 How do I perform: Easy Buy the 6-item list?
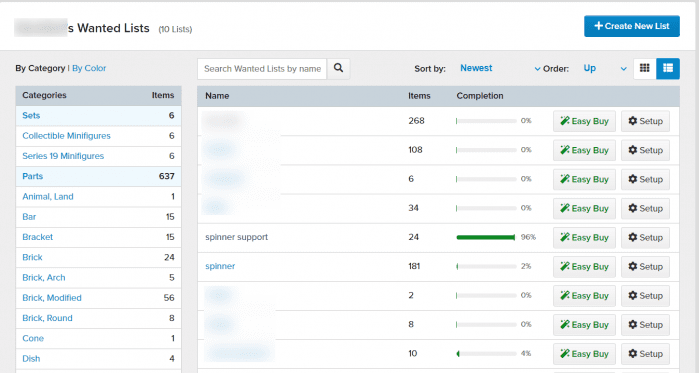[x=584, y=179]
